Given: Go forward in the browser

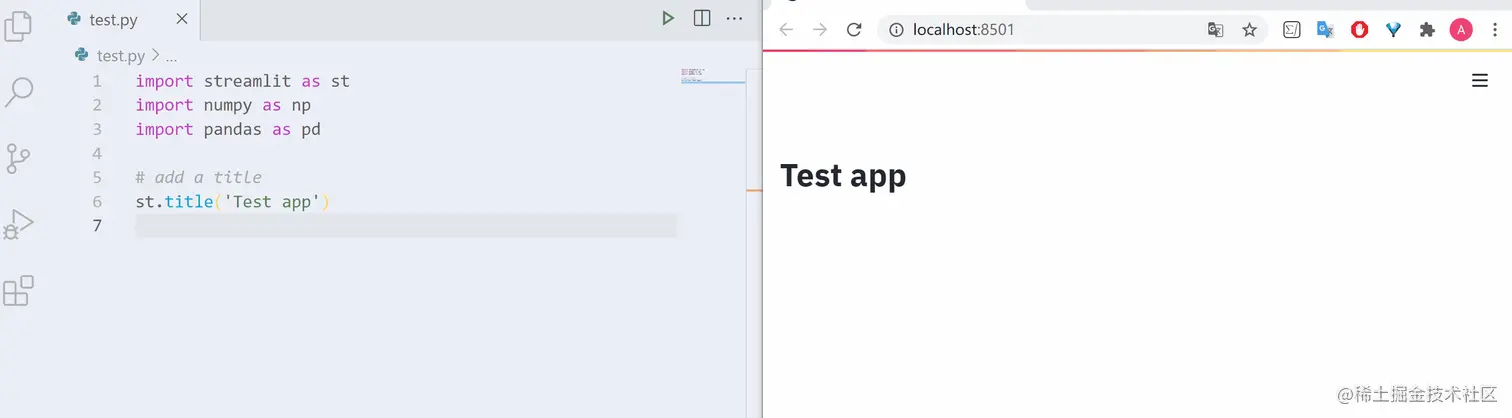Looking at the screenshot, I should click(820, 30).
